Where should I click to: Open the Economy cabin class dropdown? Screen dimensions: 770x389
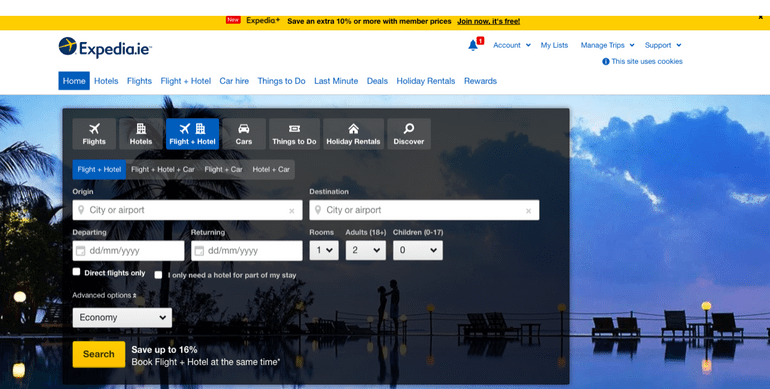122,318
